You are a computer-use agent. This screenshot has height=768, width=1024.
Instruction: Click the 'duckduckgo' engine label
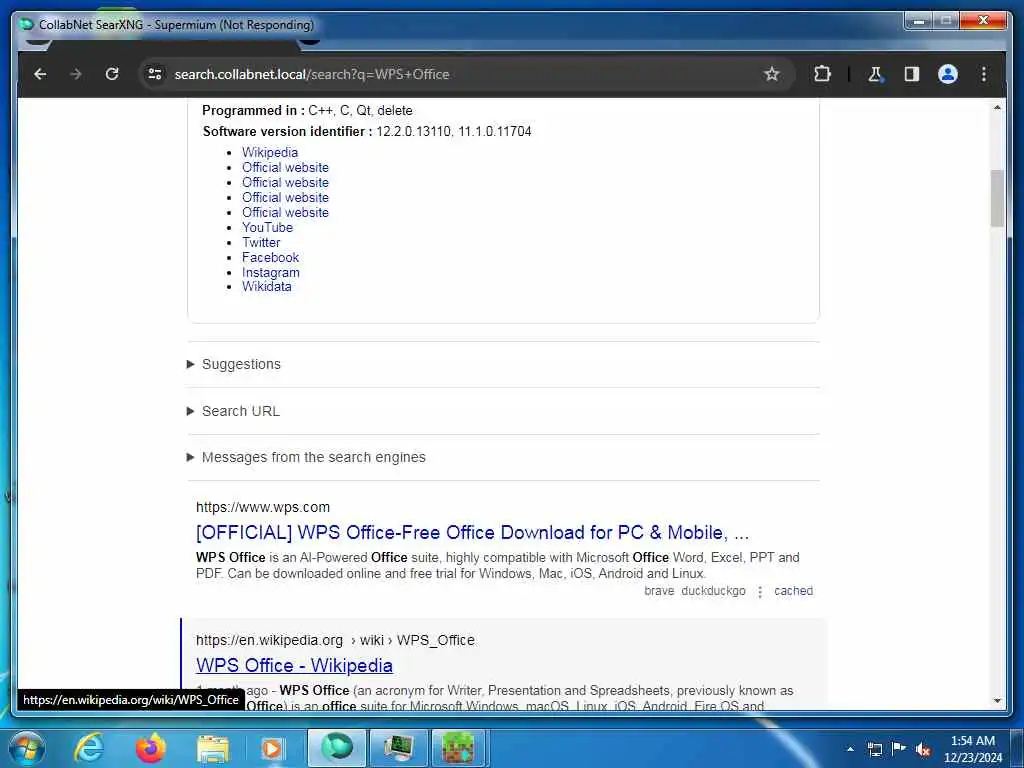click(713, 591)
